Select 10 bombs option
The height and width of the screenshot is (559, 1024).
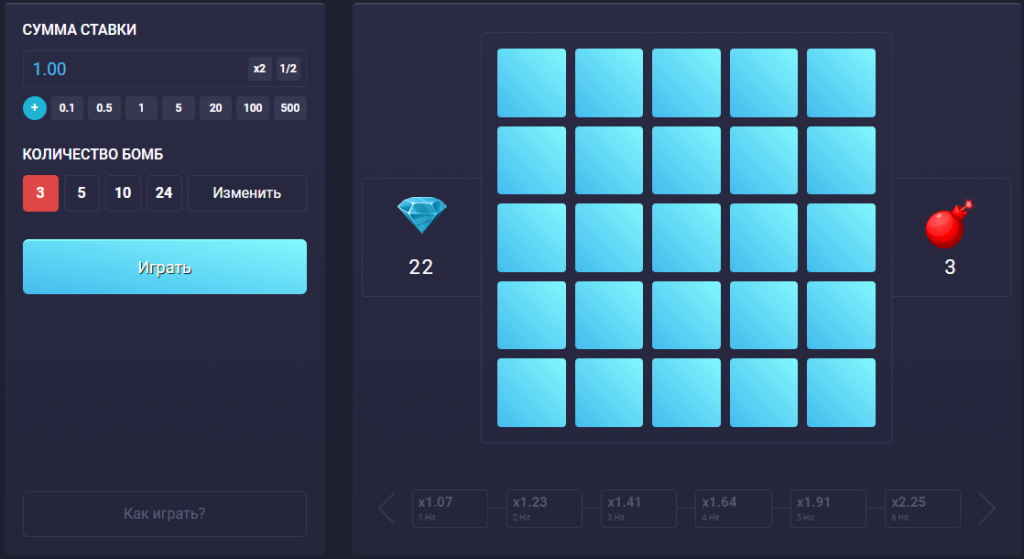point(123,193)
